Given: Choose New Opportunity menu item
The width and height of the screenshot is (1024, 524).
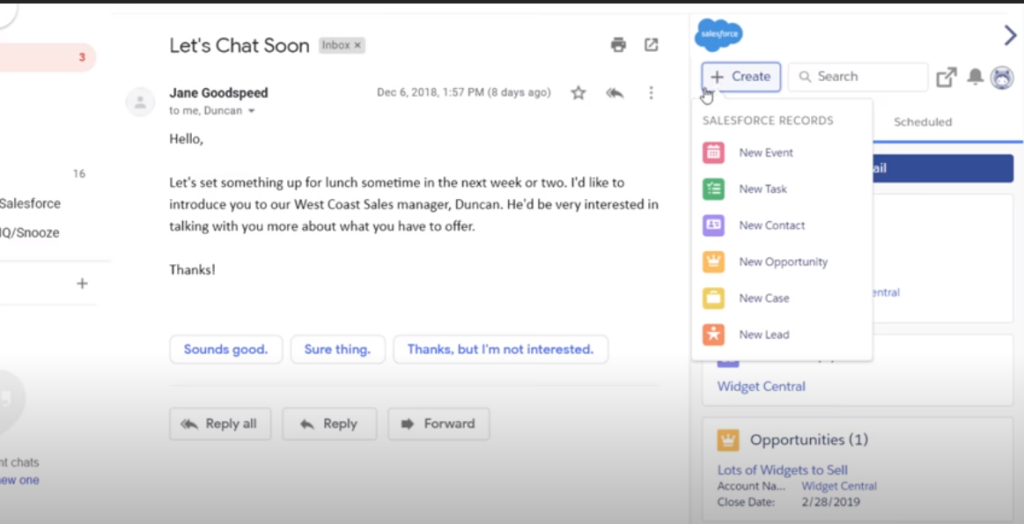Looking at the screenshot, I should (782, 262).
